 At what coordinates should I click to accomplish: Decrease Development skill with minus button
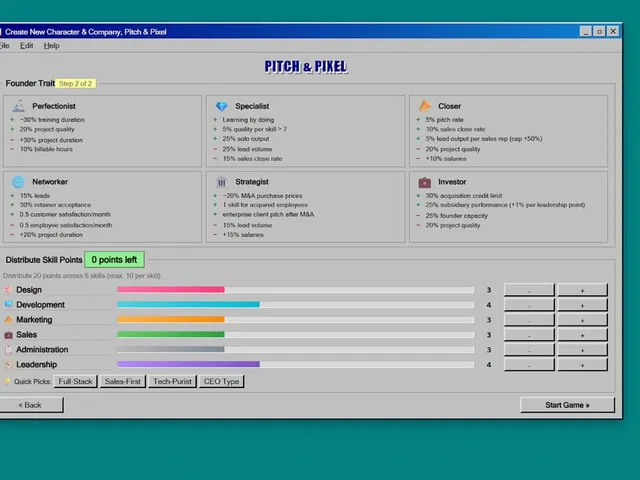[x=529, y=305]
